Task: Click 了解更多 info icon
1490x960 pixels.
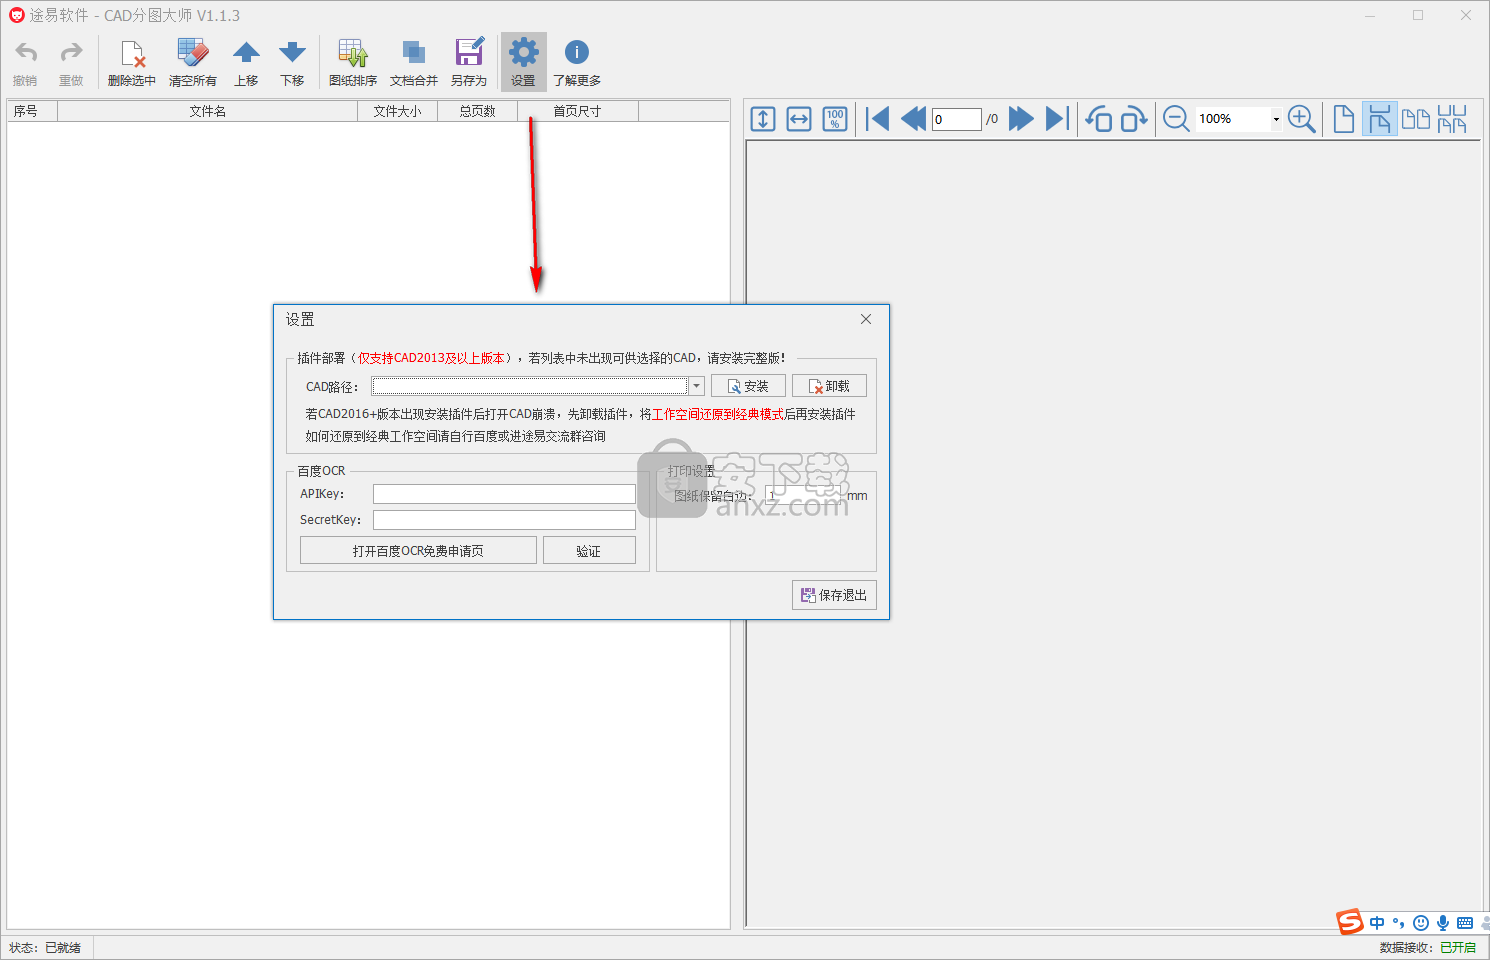Action: pos(577,63)
